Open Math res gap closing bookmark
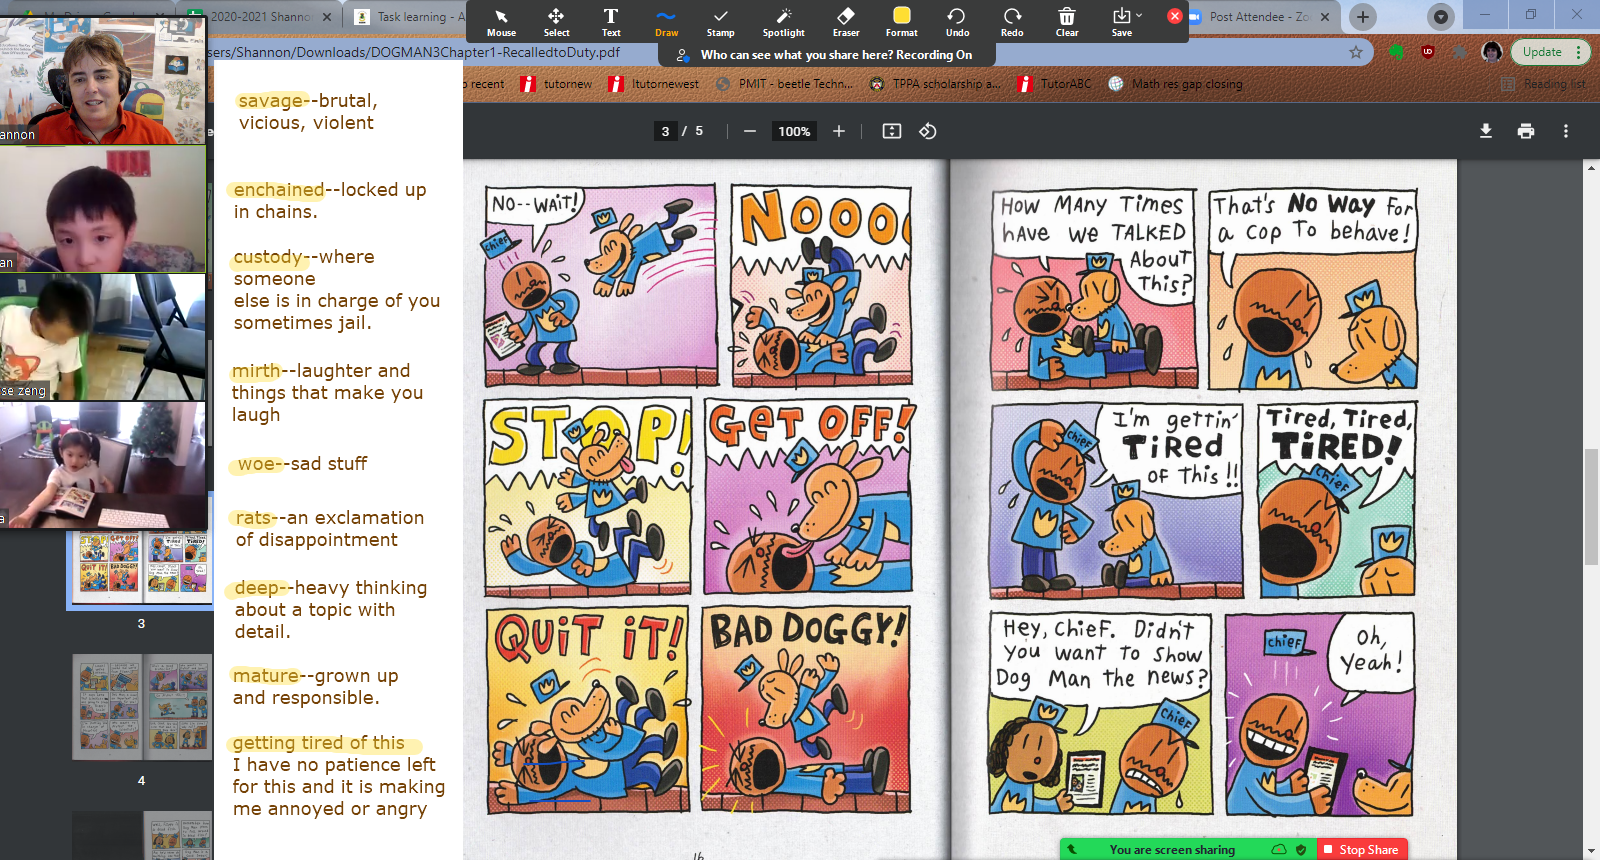The width and height of the screenshot is (1600, 860). point(1176,84)
